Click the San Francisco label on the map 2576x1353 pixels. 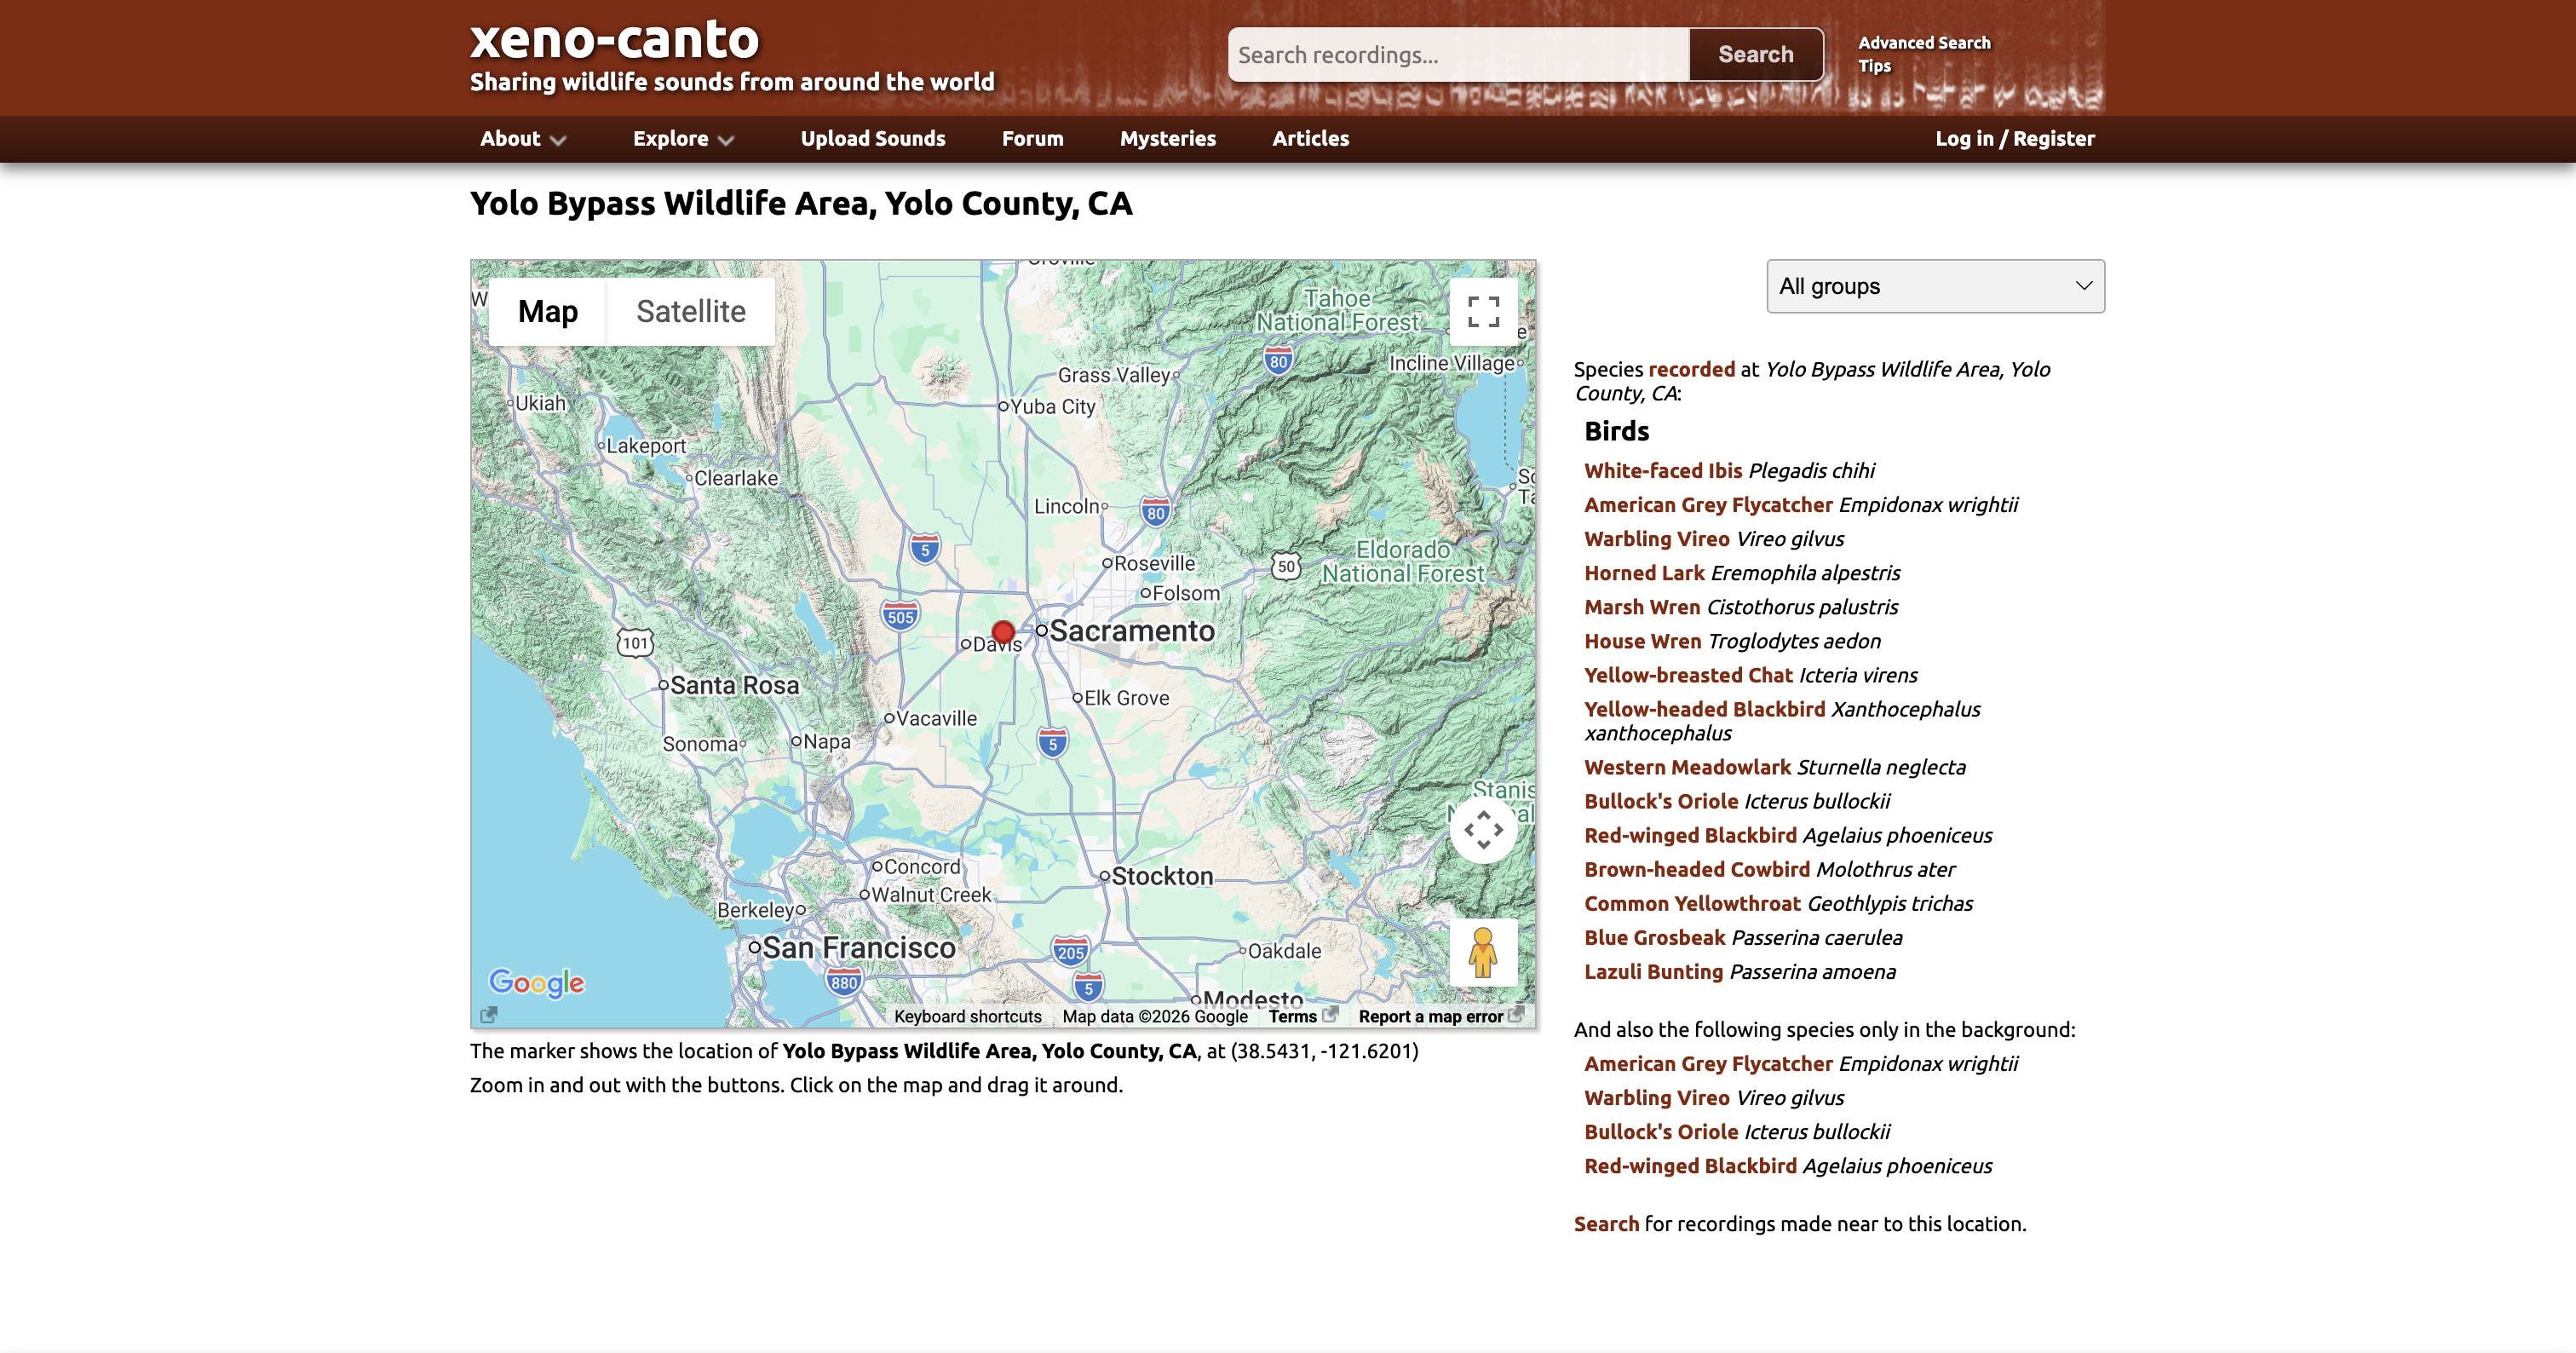(859, 947)
